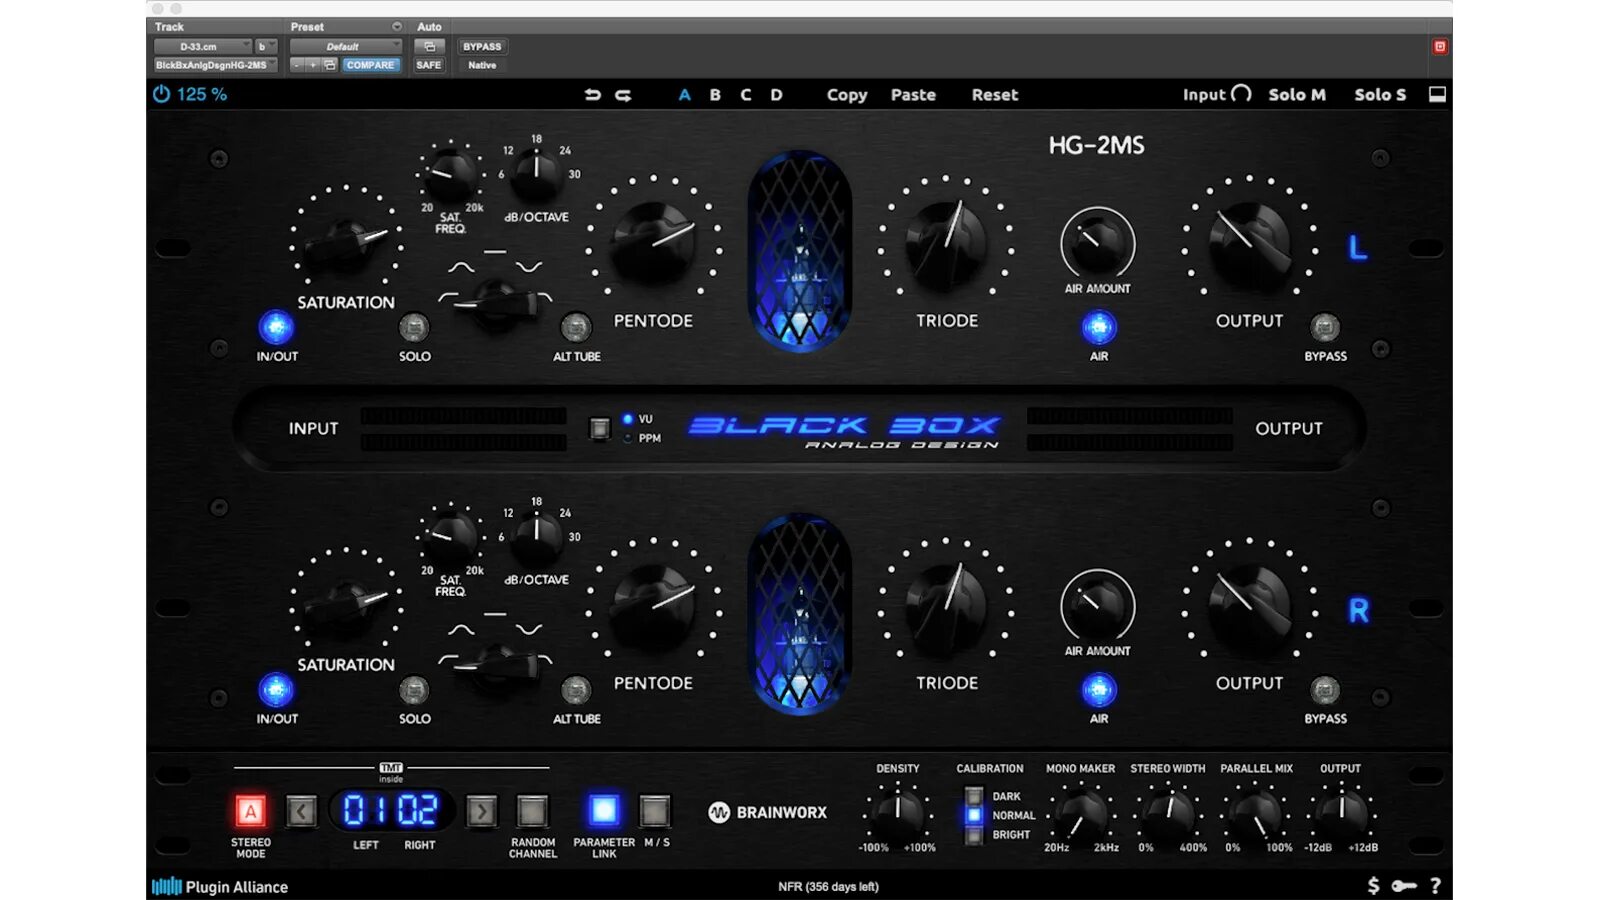Select the PPM metering mode
The image size is (1600, 900).
(626, 439)
